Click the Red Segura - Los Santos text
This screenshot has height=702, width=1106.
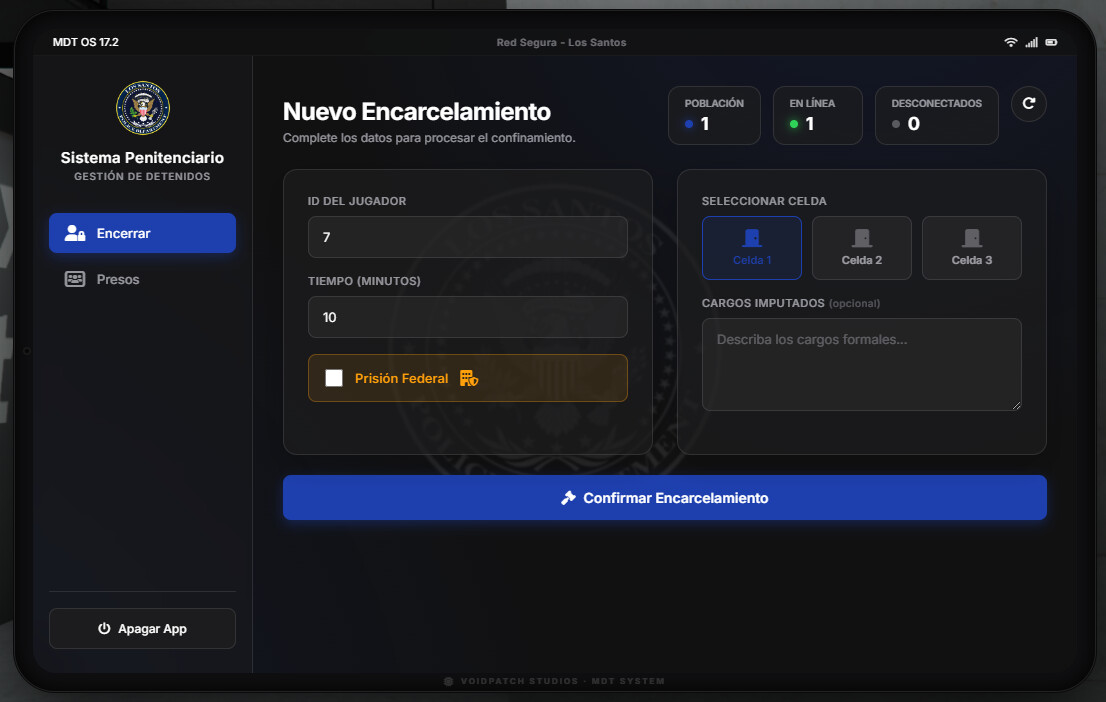pyautogui.click(x=561, y=42)
